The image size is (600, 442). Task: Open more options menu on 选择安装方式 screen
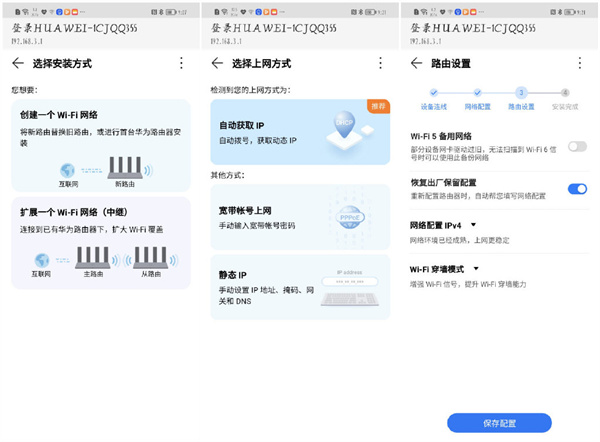[181, 63]
